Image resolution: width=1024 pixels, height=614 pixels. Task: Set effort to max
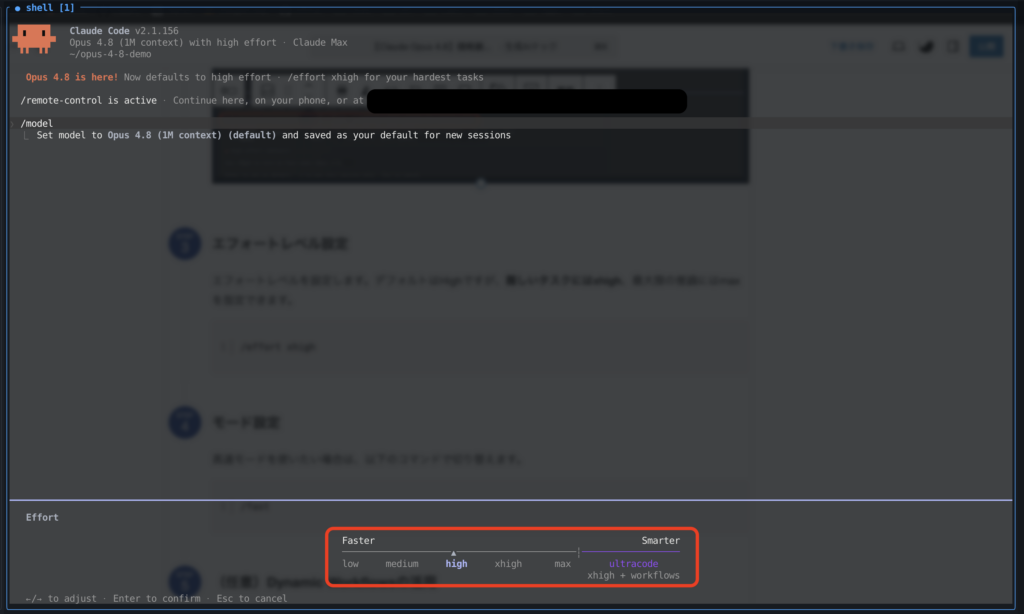click(x=562, y=564)
